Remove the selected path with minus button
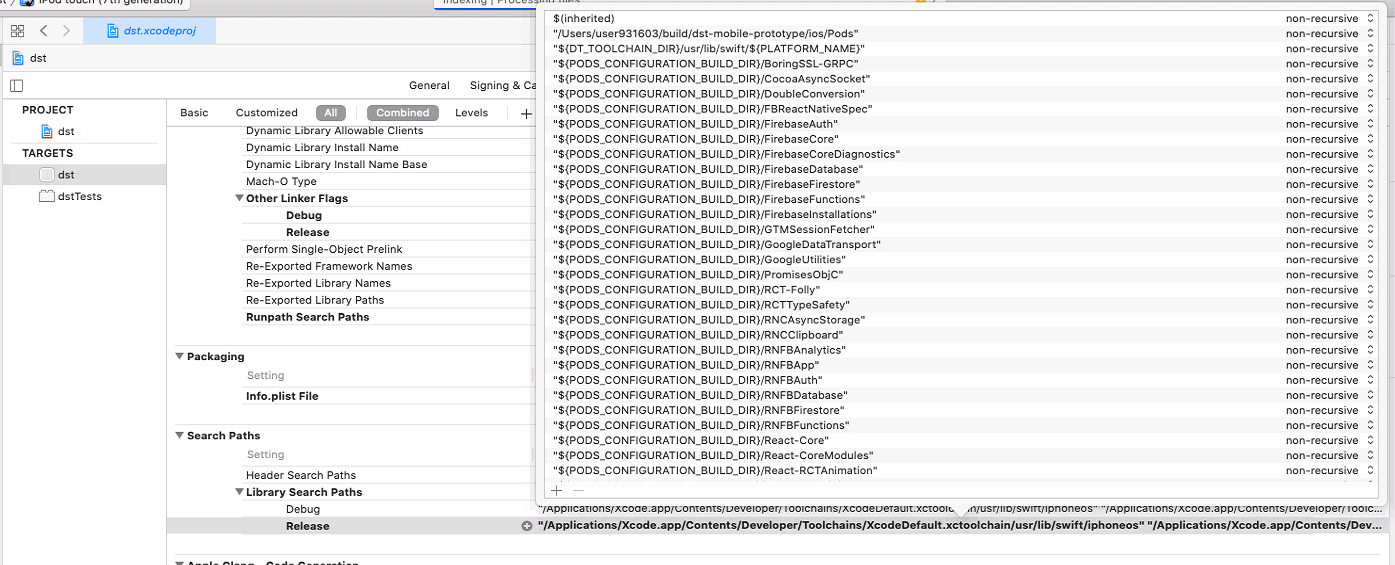 pos(577,490)
